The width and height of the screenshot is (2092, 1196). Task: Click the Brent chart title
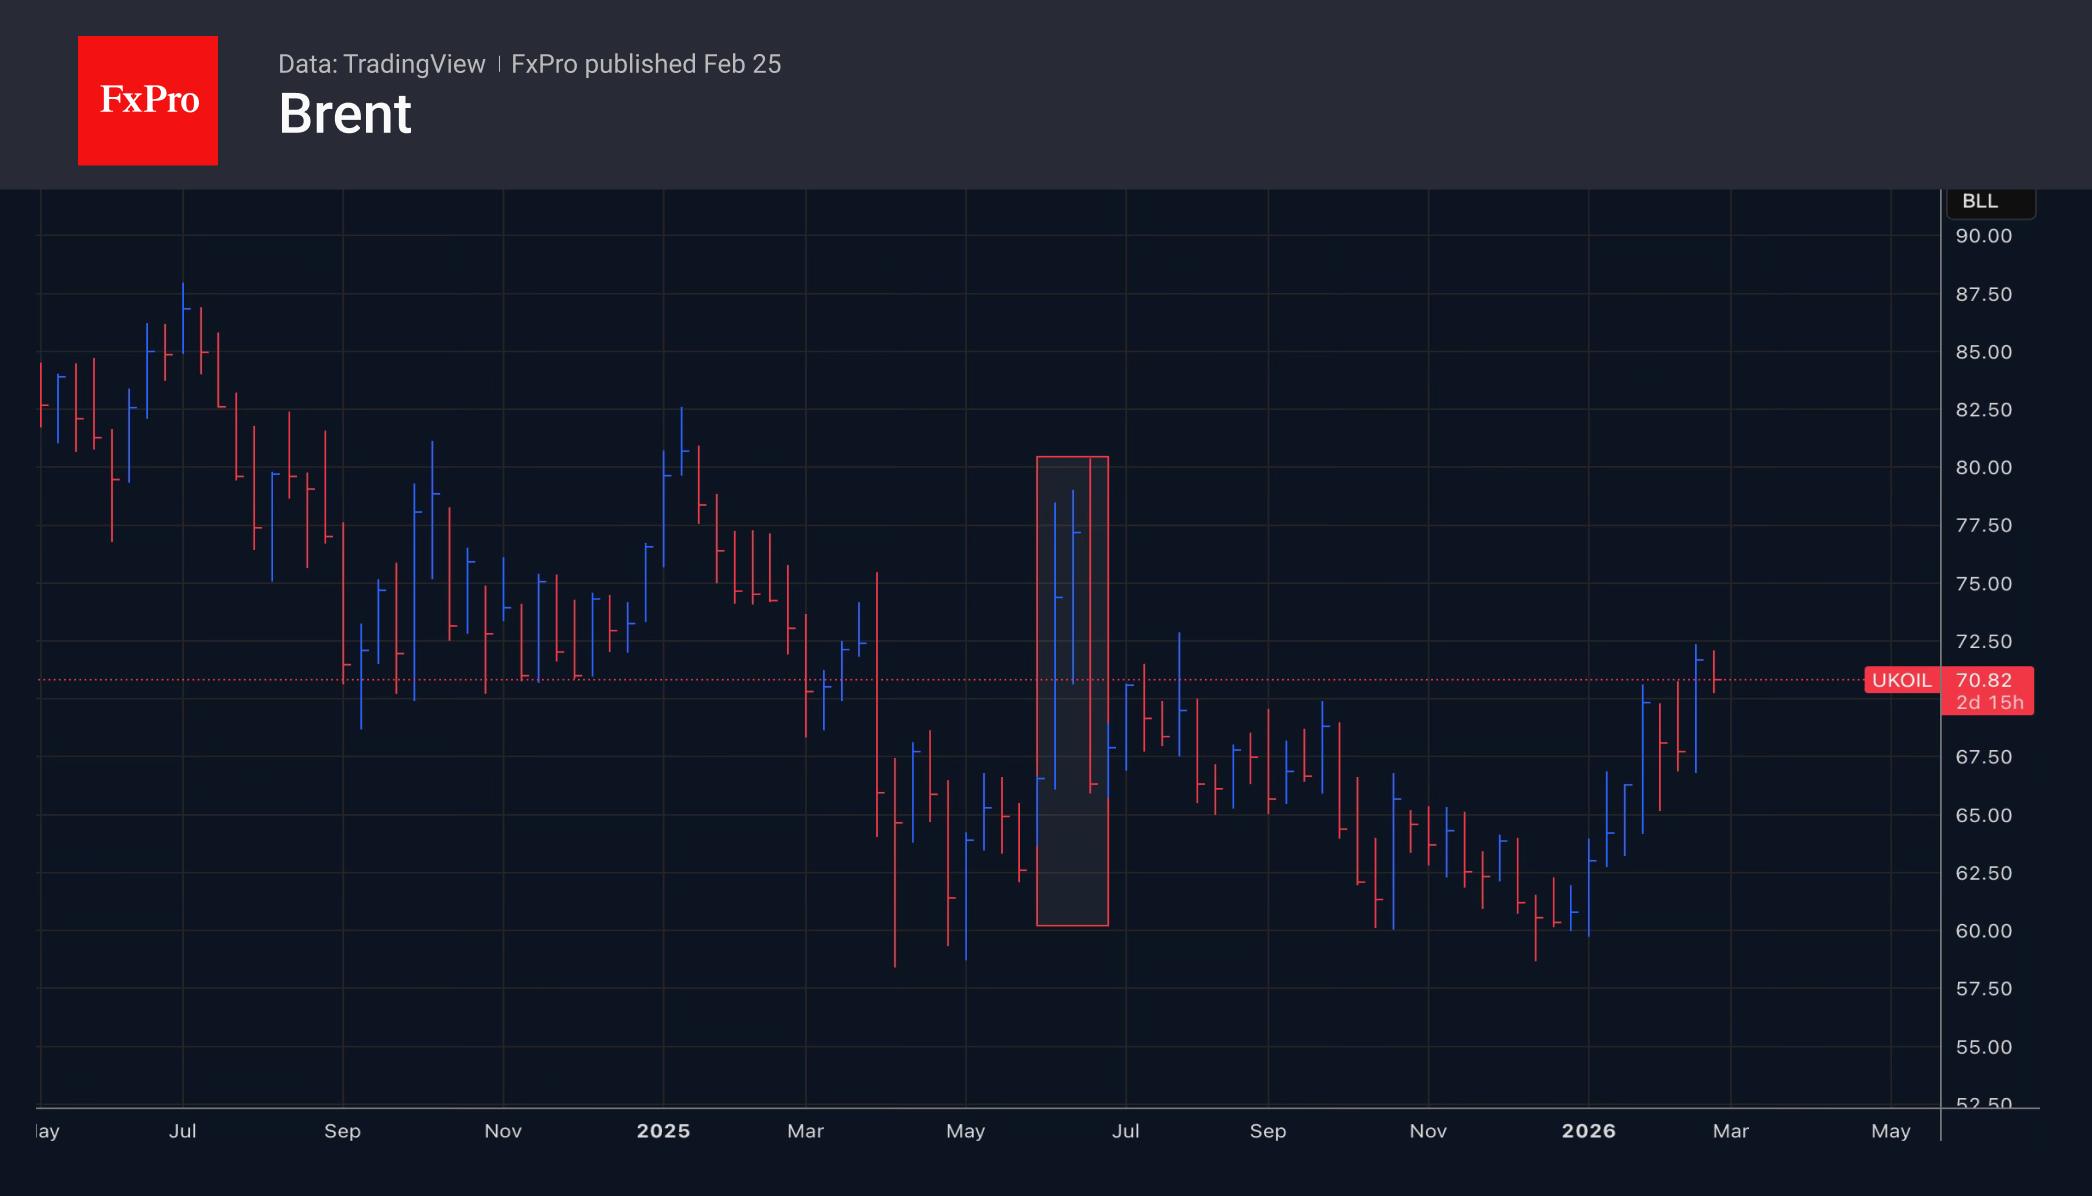point(345,114)
